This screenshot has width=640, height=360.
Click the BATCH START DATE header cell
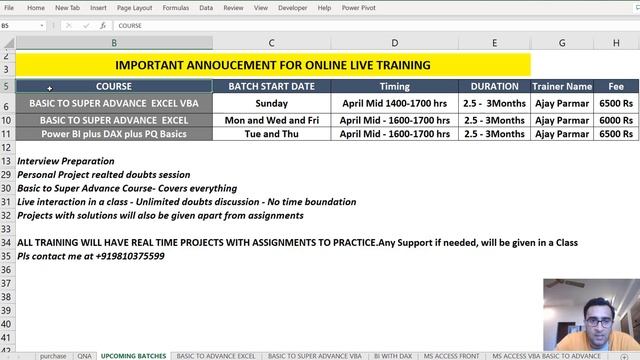(271, 87)
